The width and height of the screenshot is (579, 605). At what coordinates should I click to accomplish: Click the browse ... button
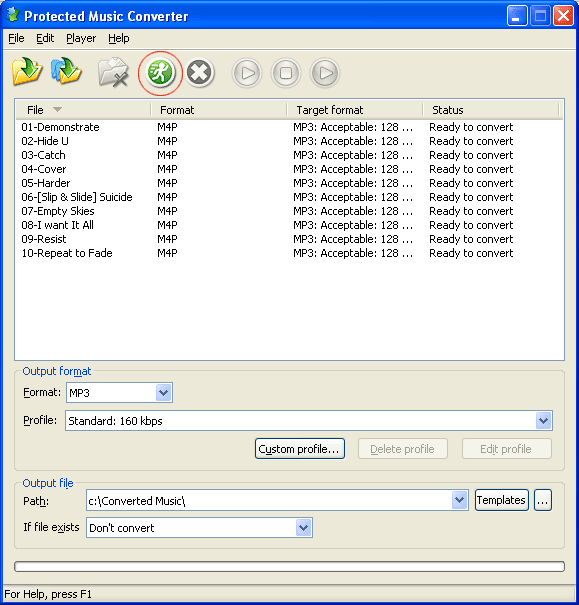[x=543, y=500]
